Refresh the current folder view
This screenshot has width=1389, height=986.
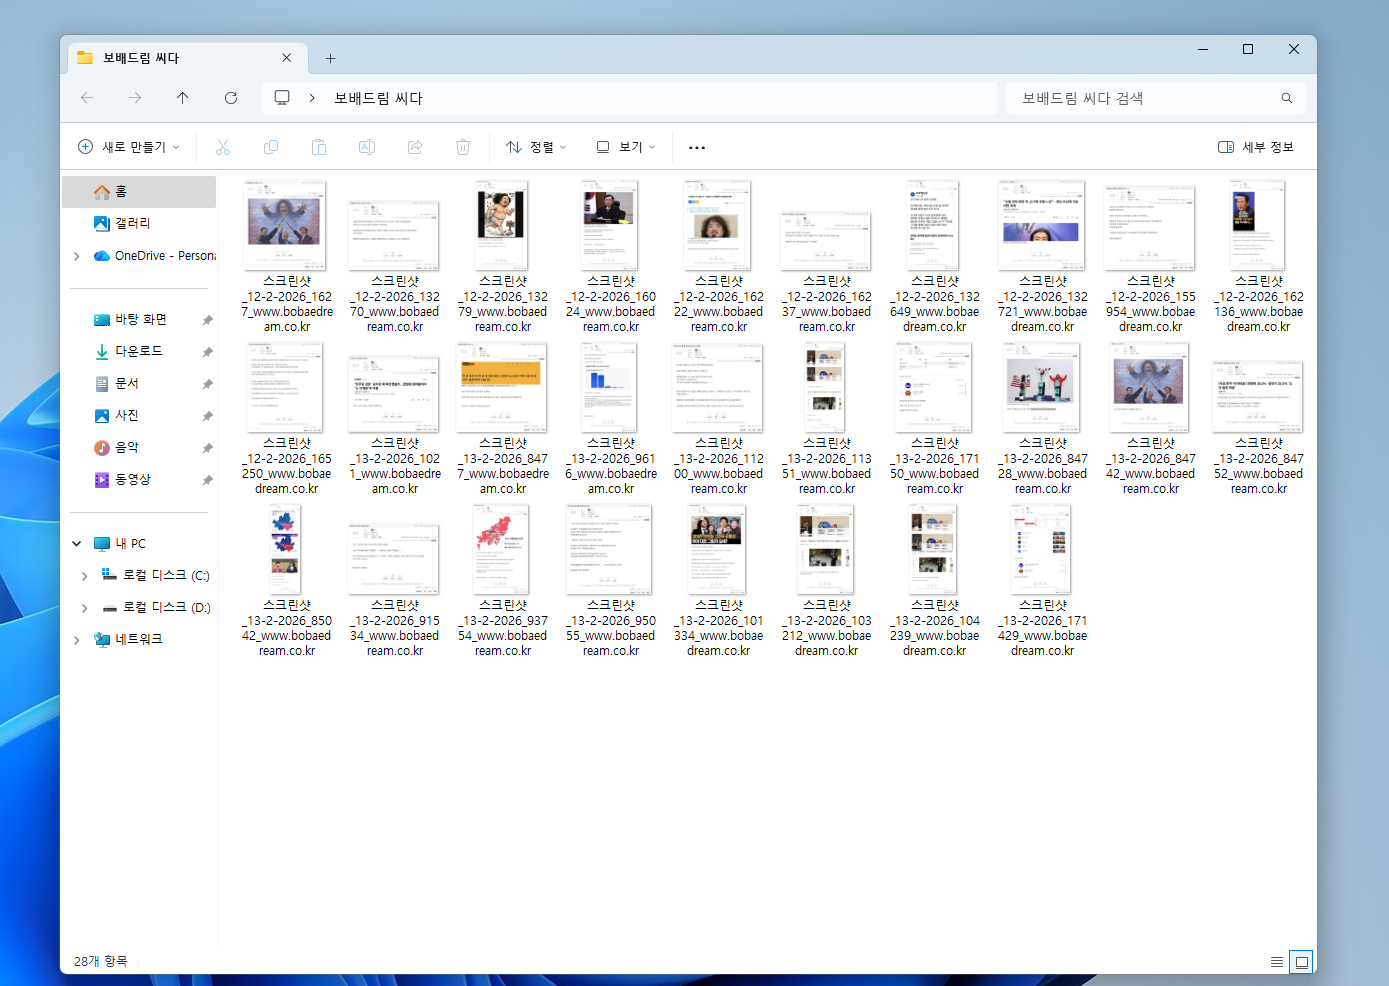click(231, 98)
